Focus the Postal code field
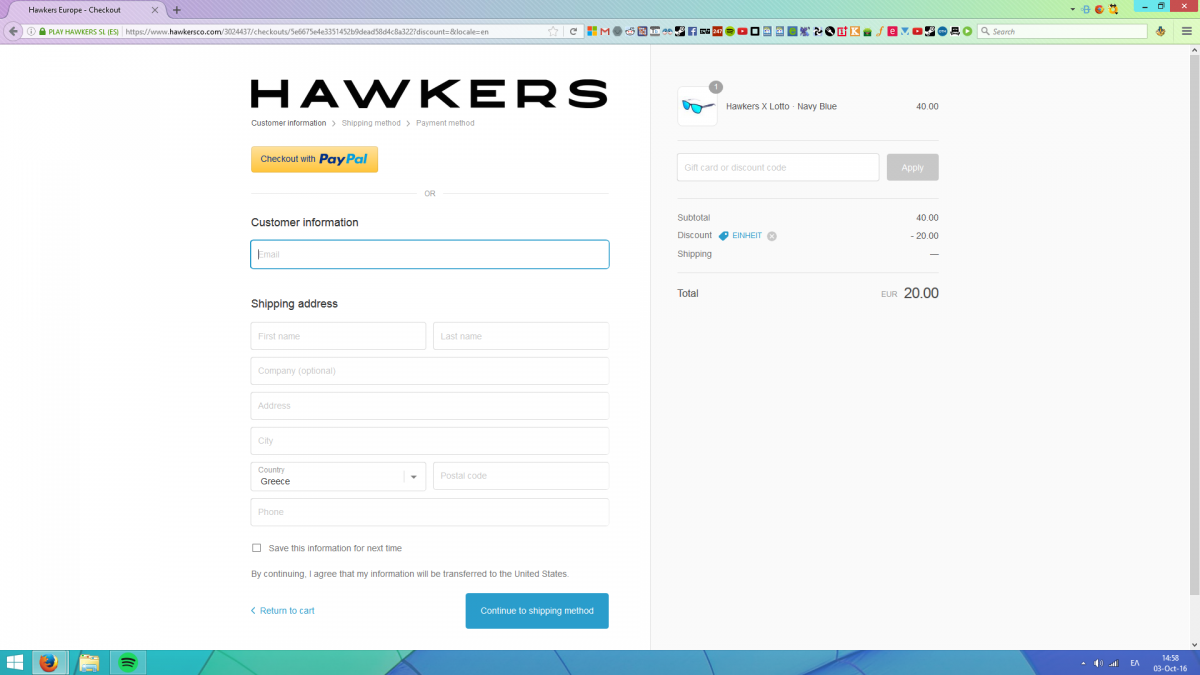The width and height of the screenshot is (1200, 675). (521, 476)
